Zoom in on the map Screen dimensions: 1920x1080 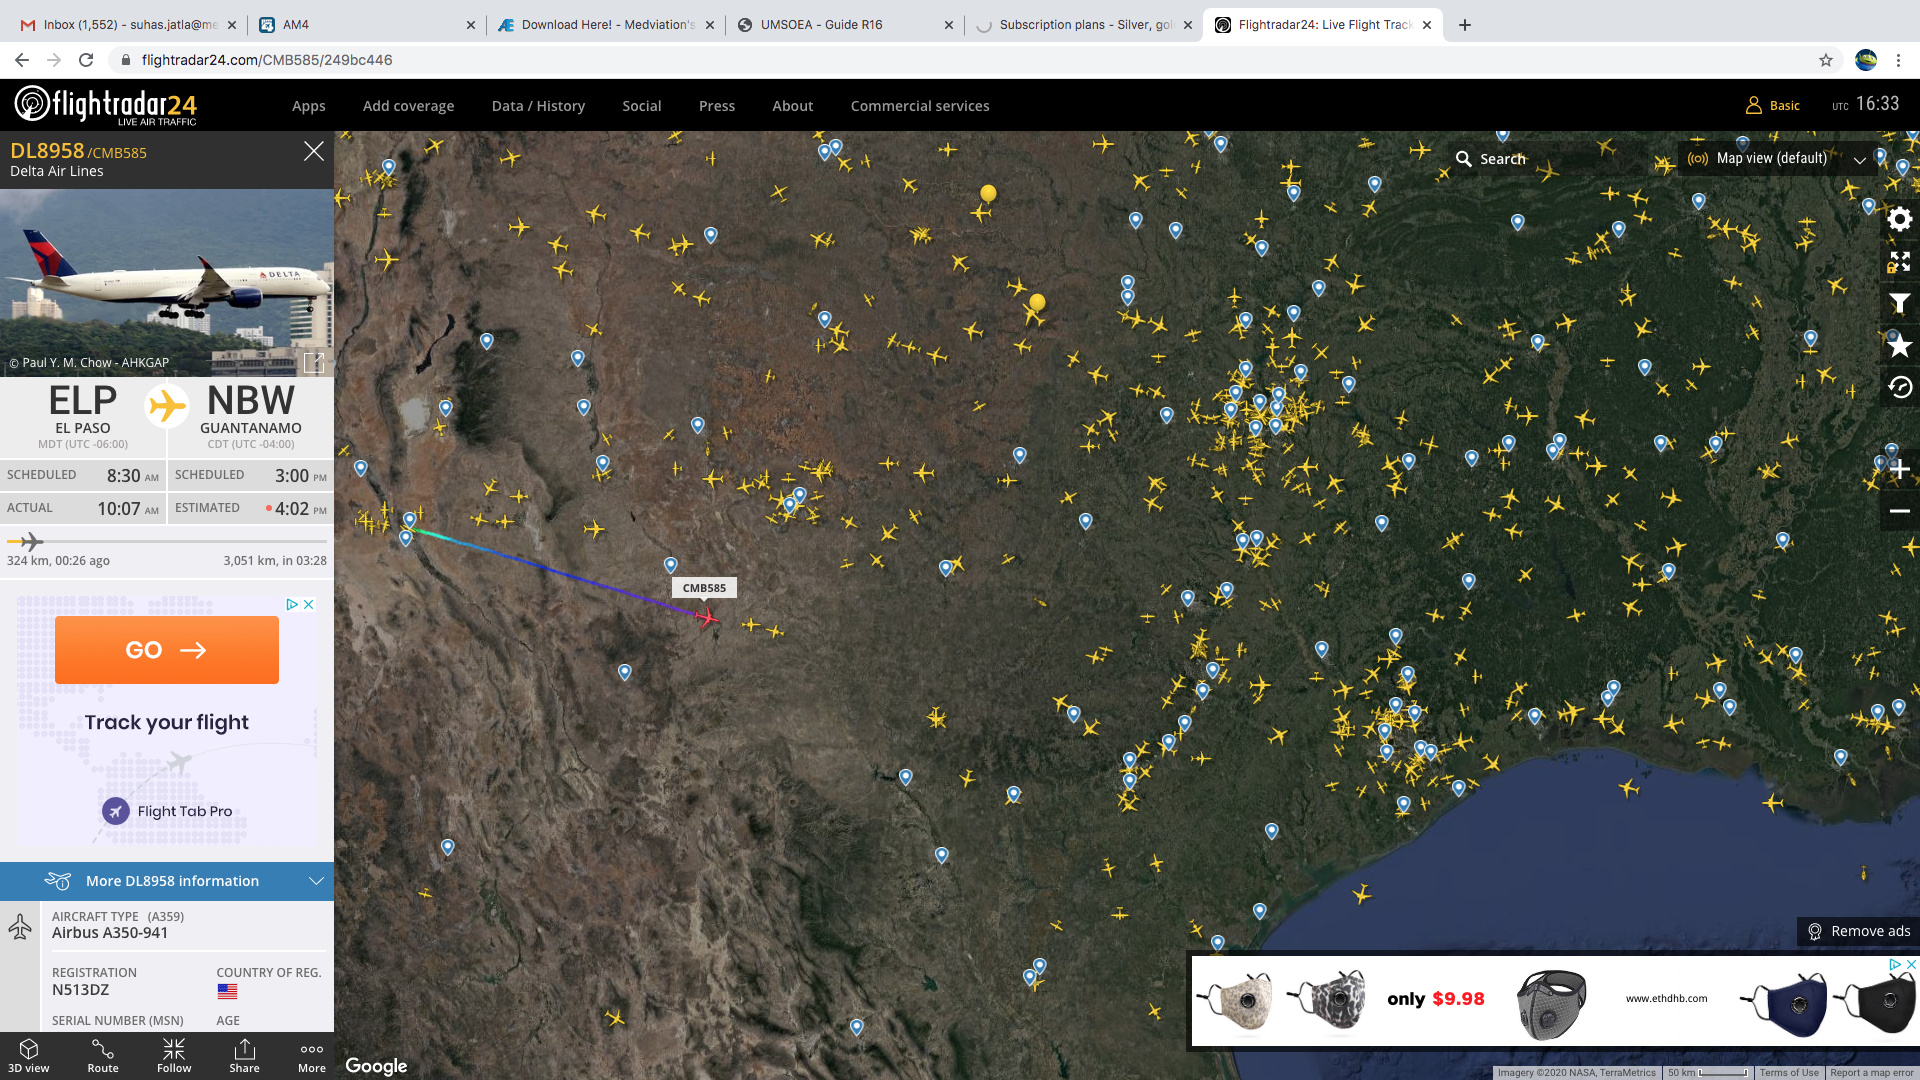(1899, 469)
